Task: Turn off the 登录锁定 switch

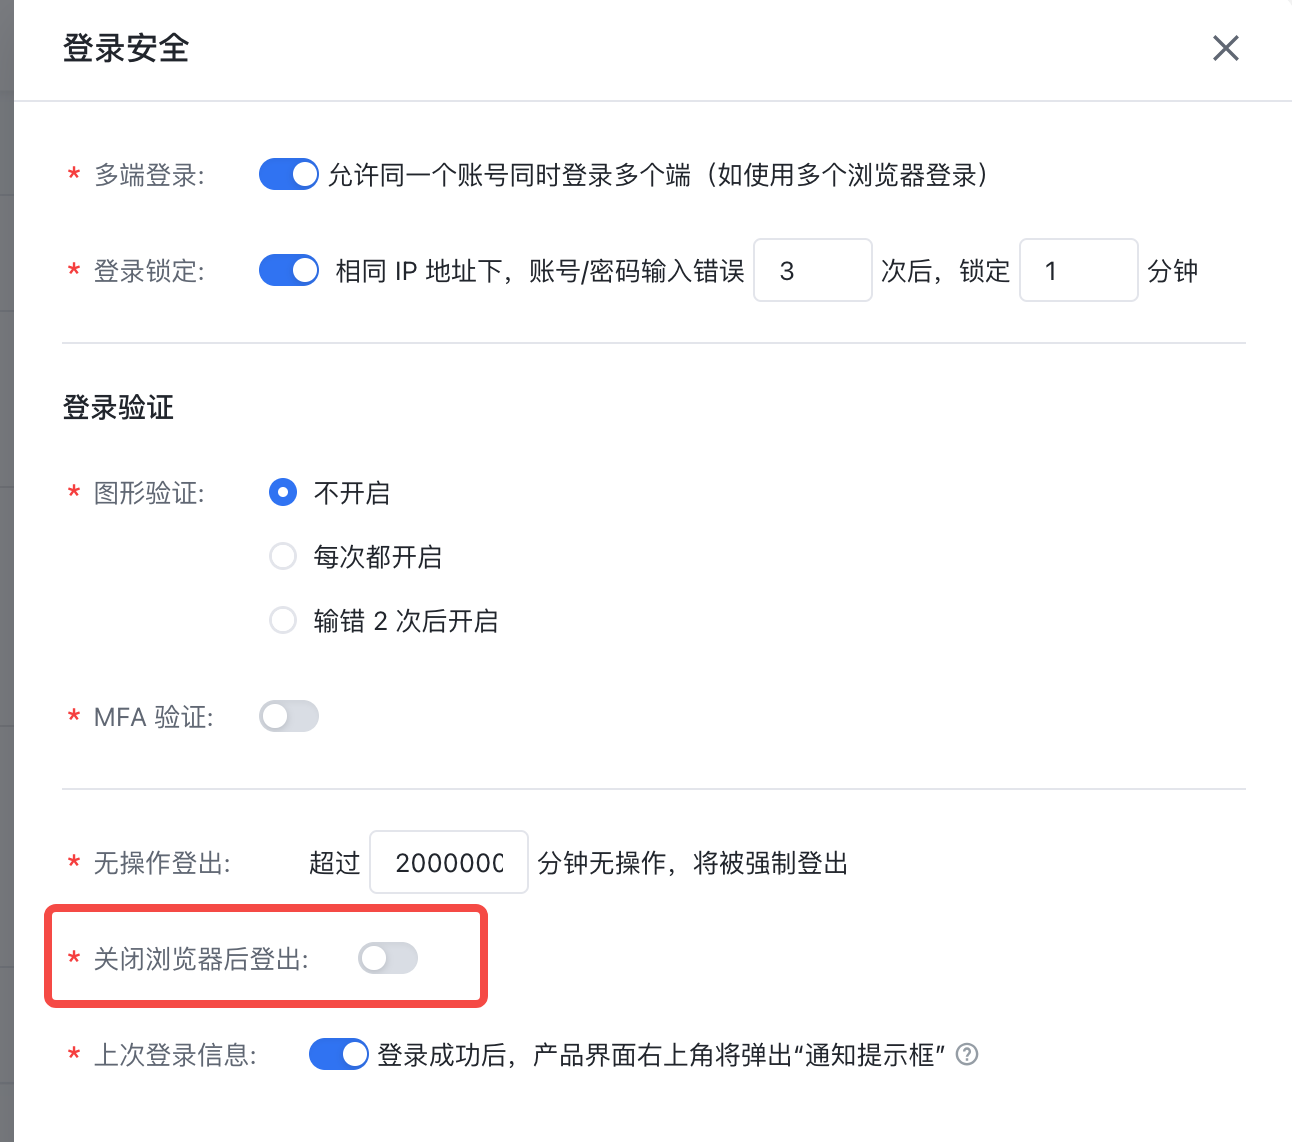Action: [289, 270]
